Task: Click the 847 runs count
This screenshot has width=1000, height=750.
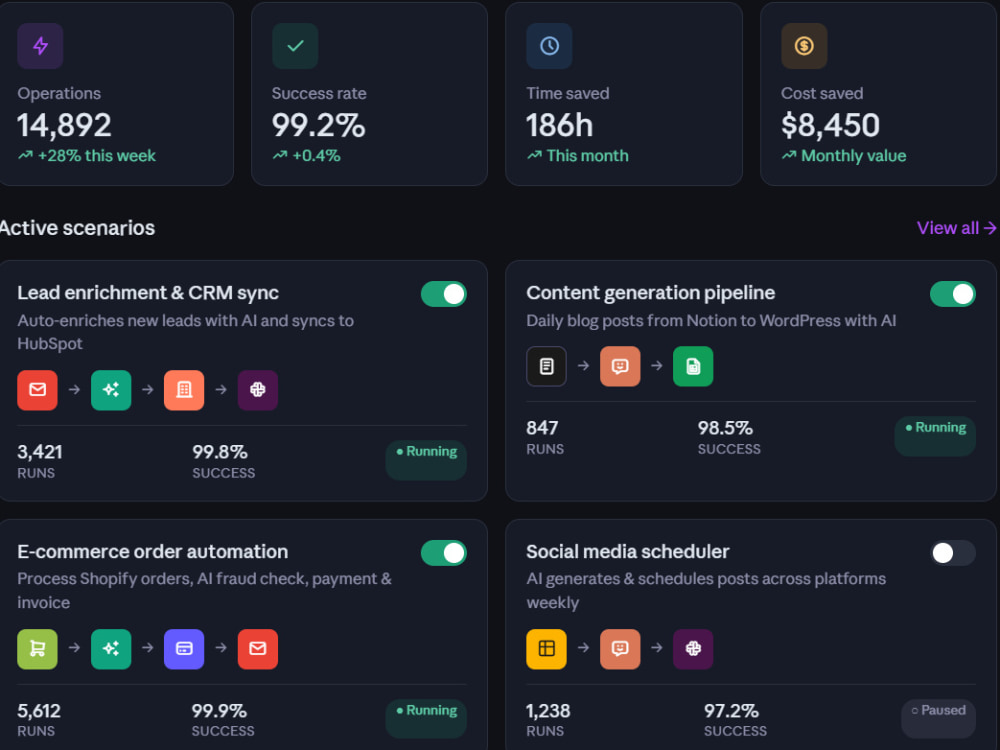Action: click(542, 428)
